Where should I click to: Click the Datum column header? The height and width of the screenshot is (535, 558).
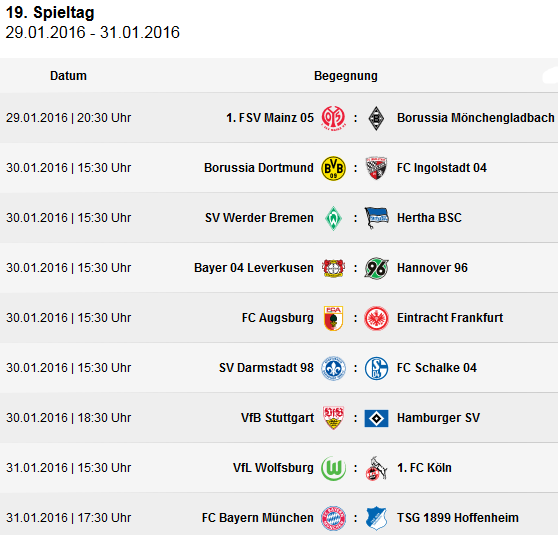[68, 76]
